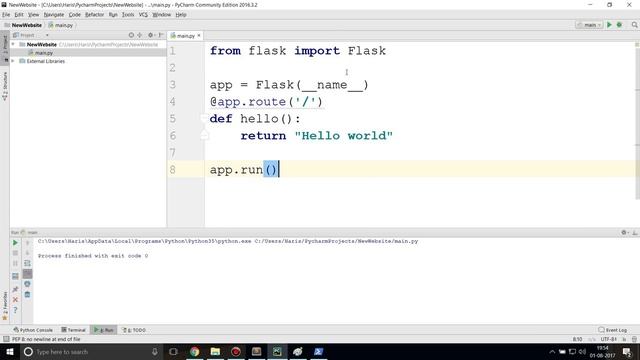The width and height of the screenshot is (640, 360).
Task: Click the UTF-8 encoding in status bar
Action: 609,339
